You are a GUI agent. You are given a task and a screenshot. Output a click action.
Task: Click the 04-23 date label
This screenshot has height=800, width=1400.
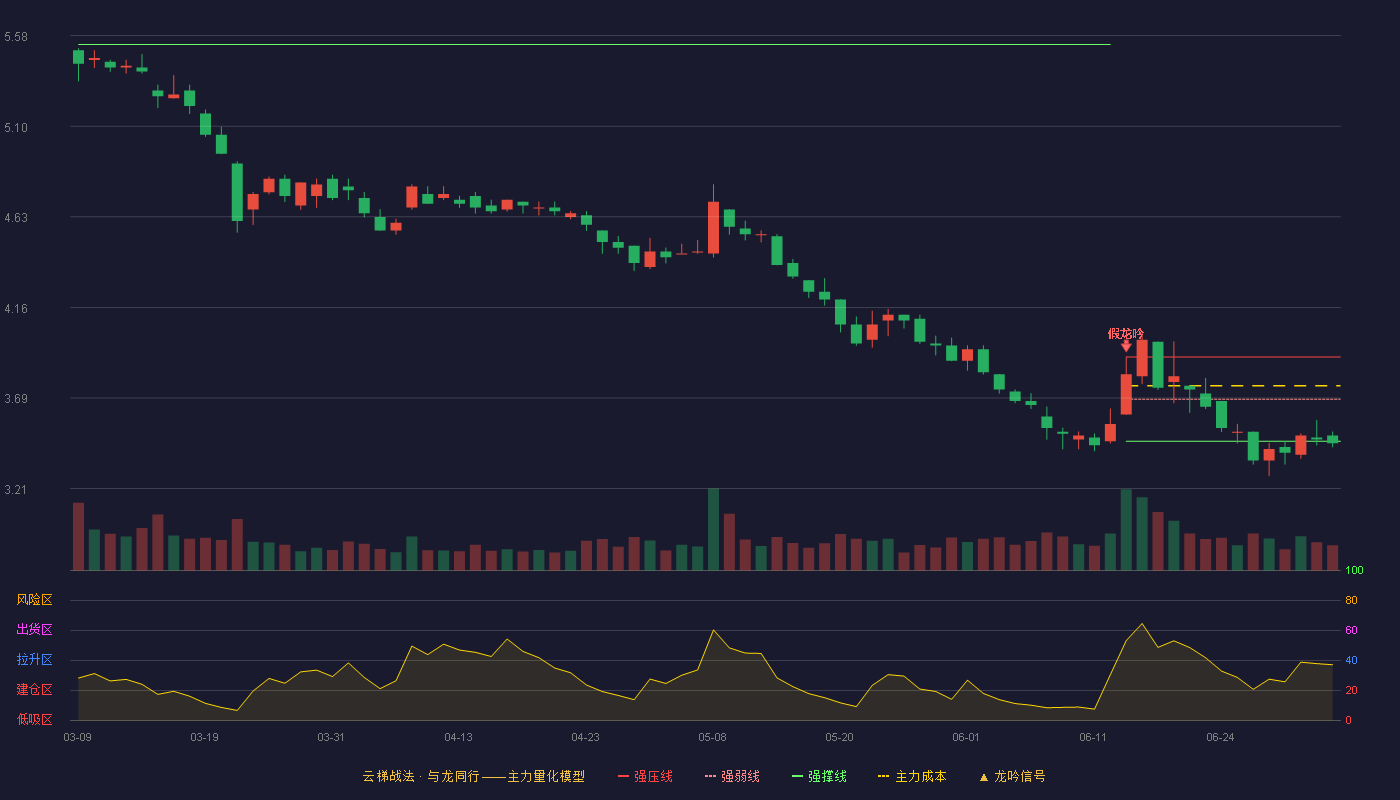(585, 737)
